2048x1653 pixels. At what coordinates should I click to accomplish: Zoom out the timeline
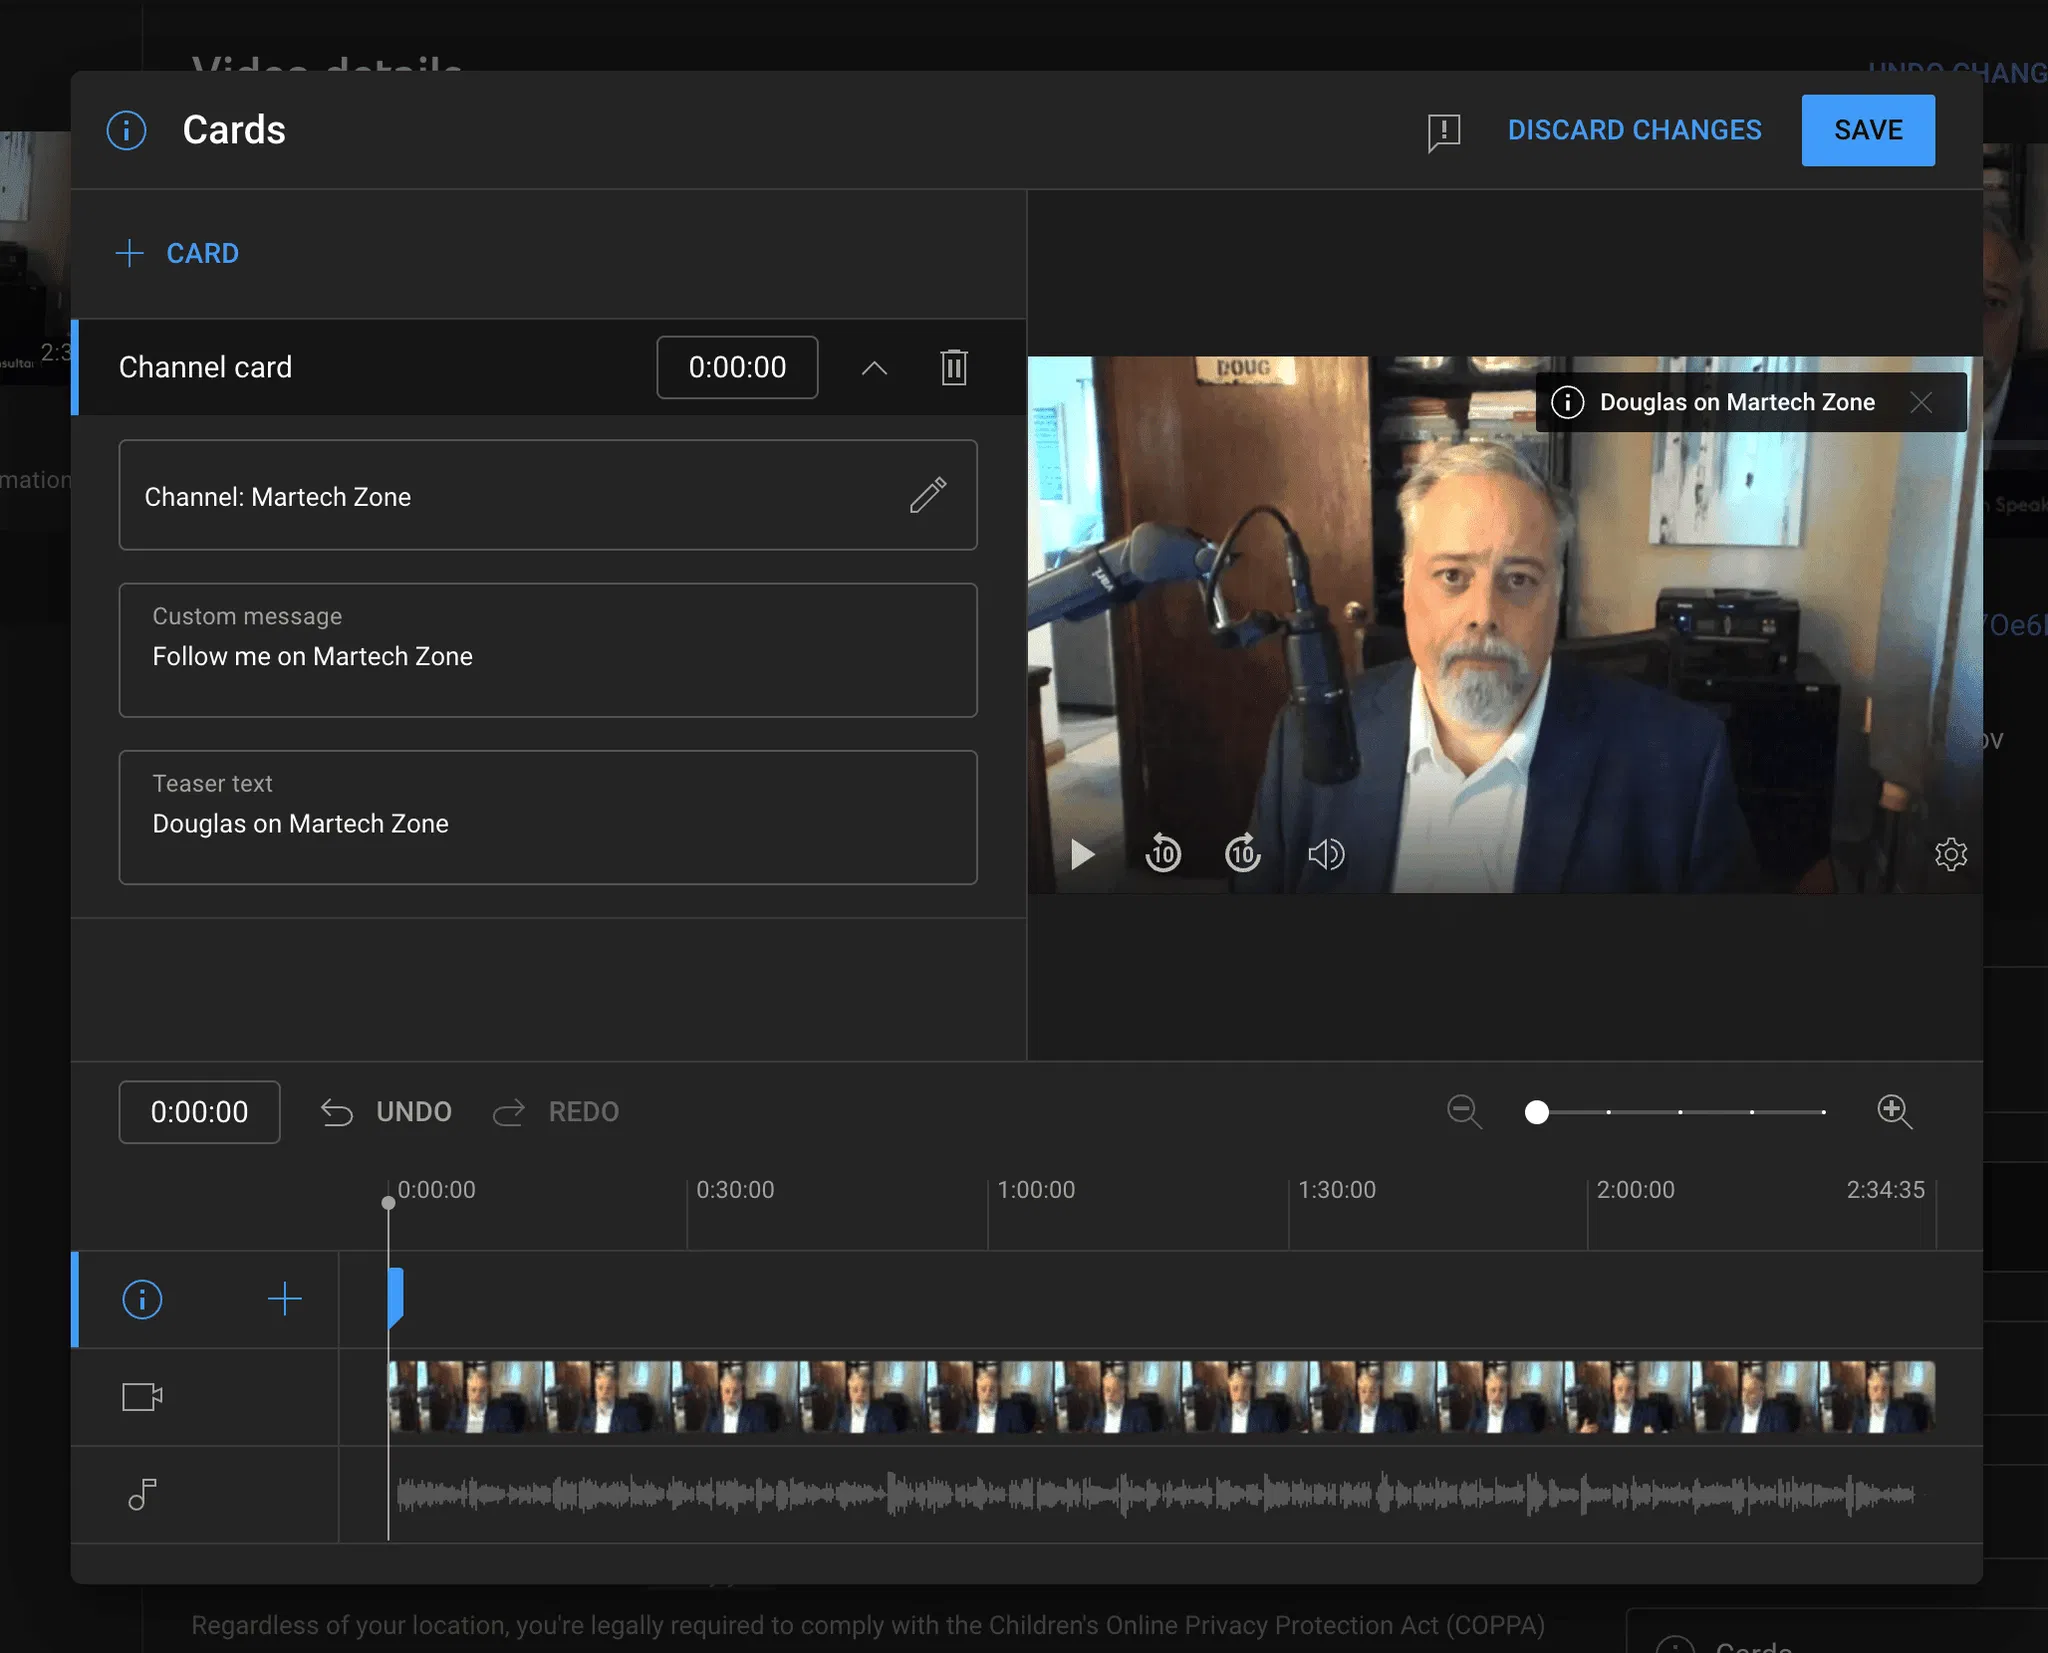[x=1464, y=1111]
